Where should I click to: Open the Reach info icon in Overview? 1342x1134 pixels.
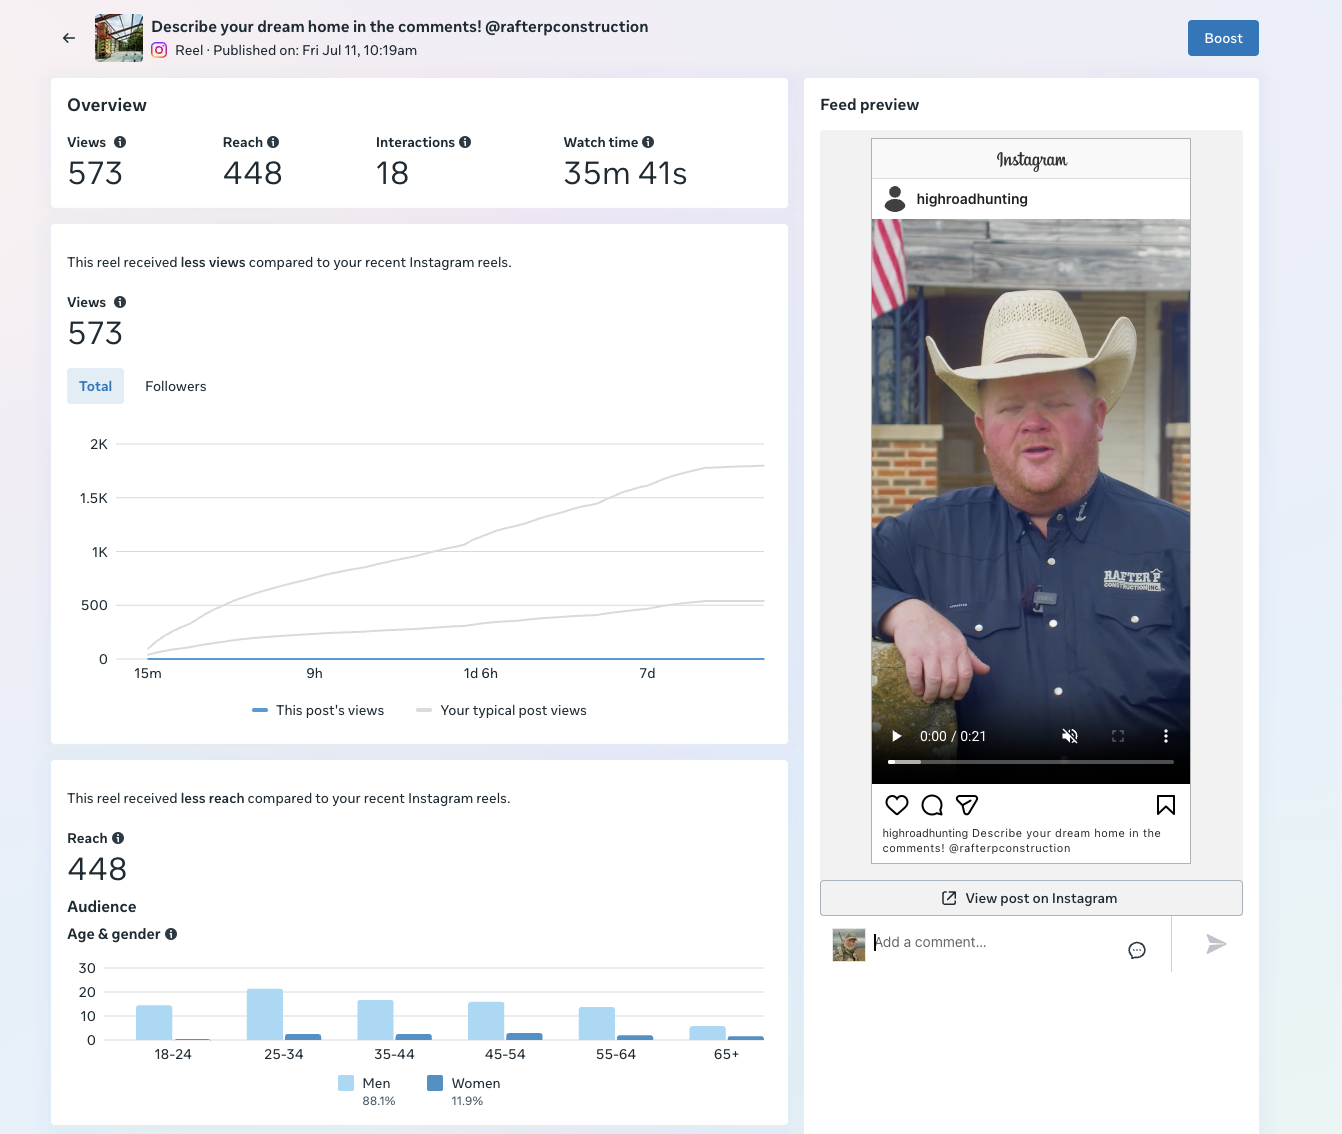pos(273,142)
